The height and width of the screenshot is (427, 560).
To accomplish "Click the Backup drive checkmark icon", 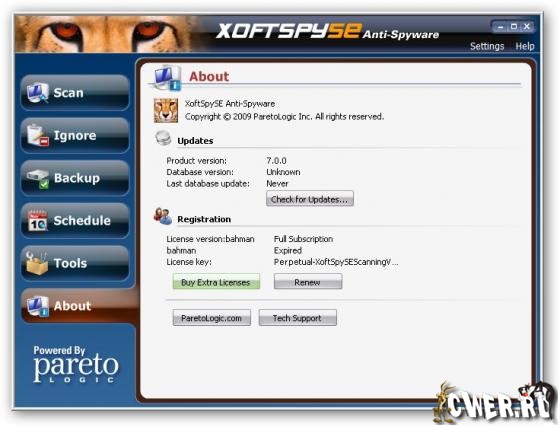I will point(38,179).
